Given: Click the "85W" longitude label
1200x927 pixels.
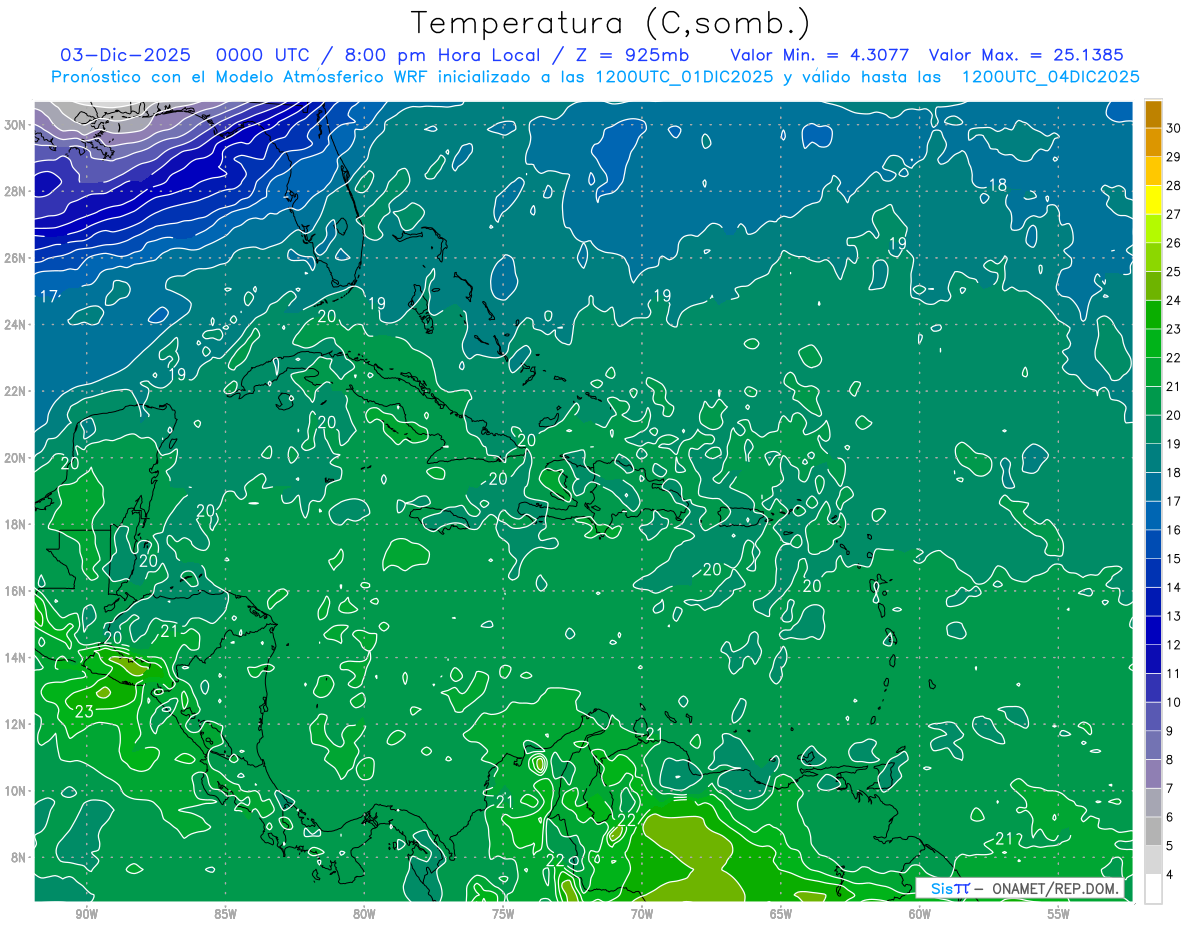Looking at the screenshot, I should click(x=226, y=914).
